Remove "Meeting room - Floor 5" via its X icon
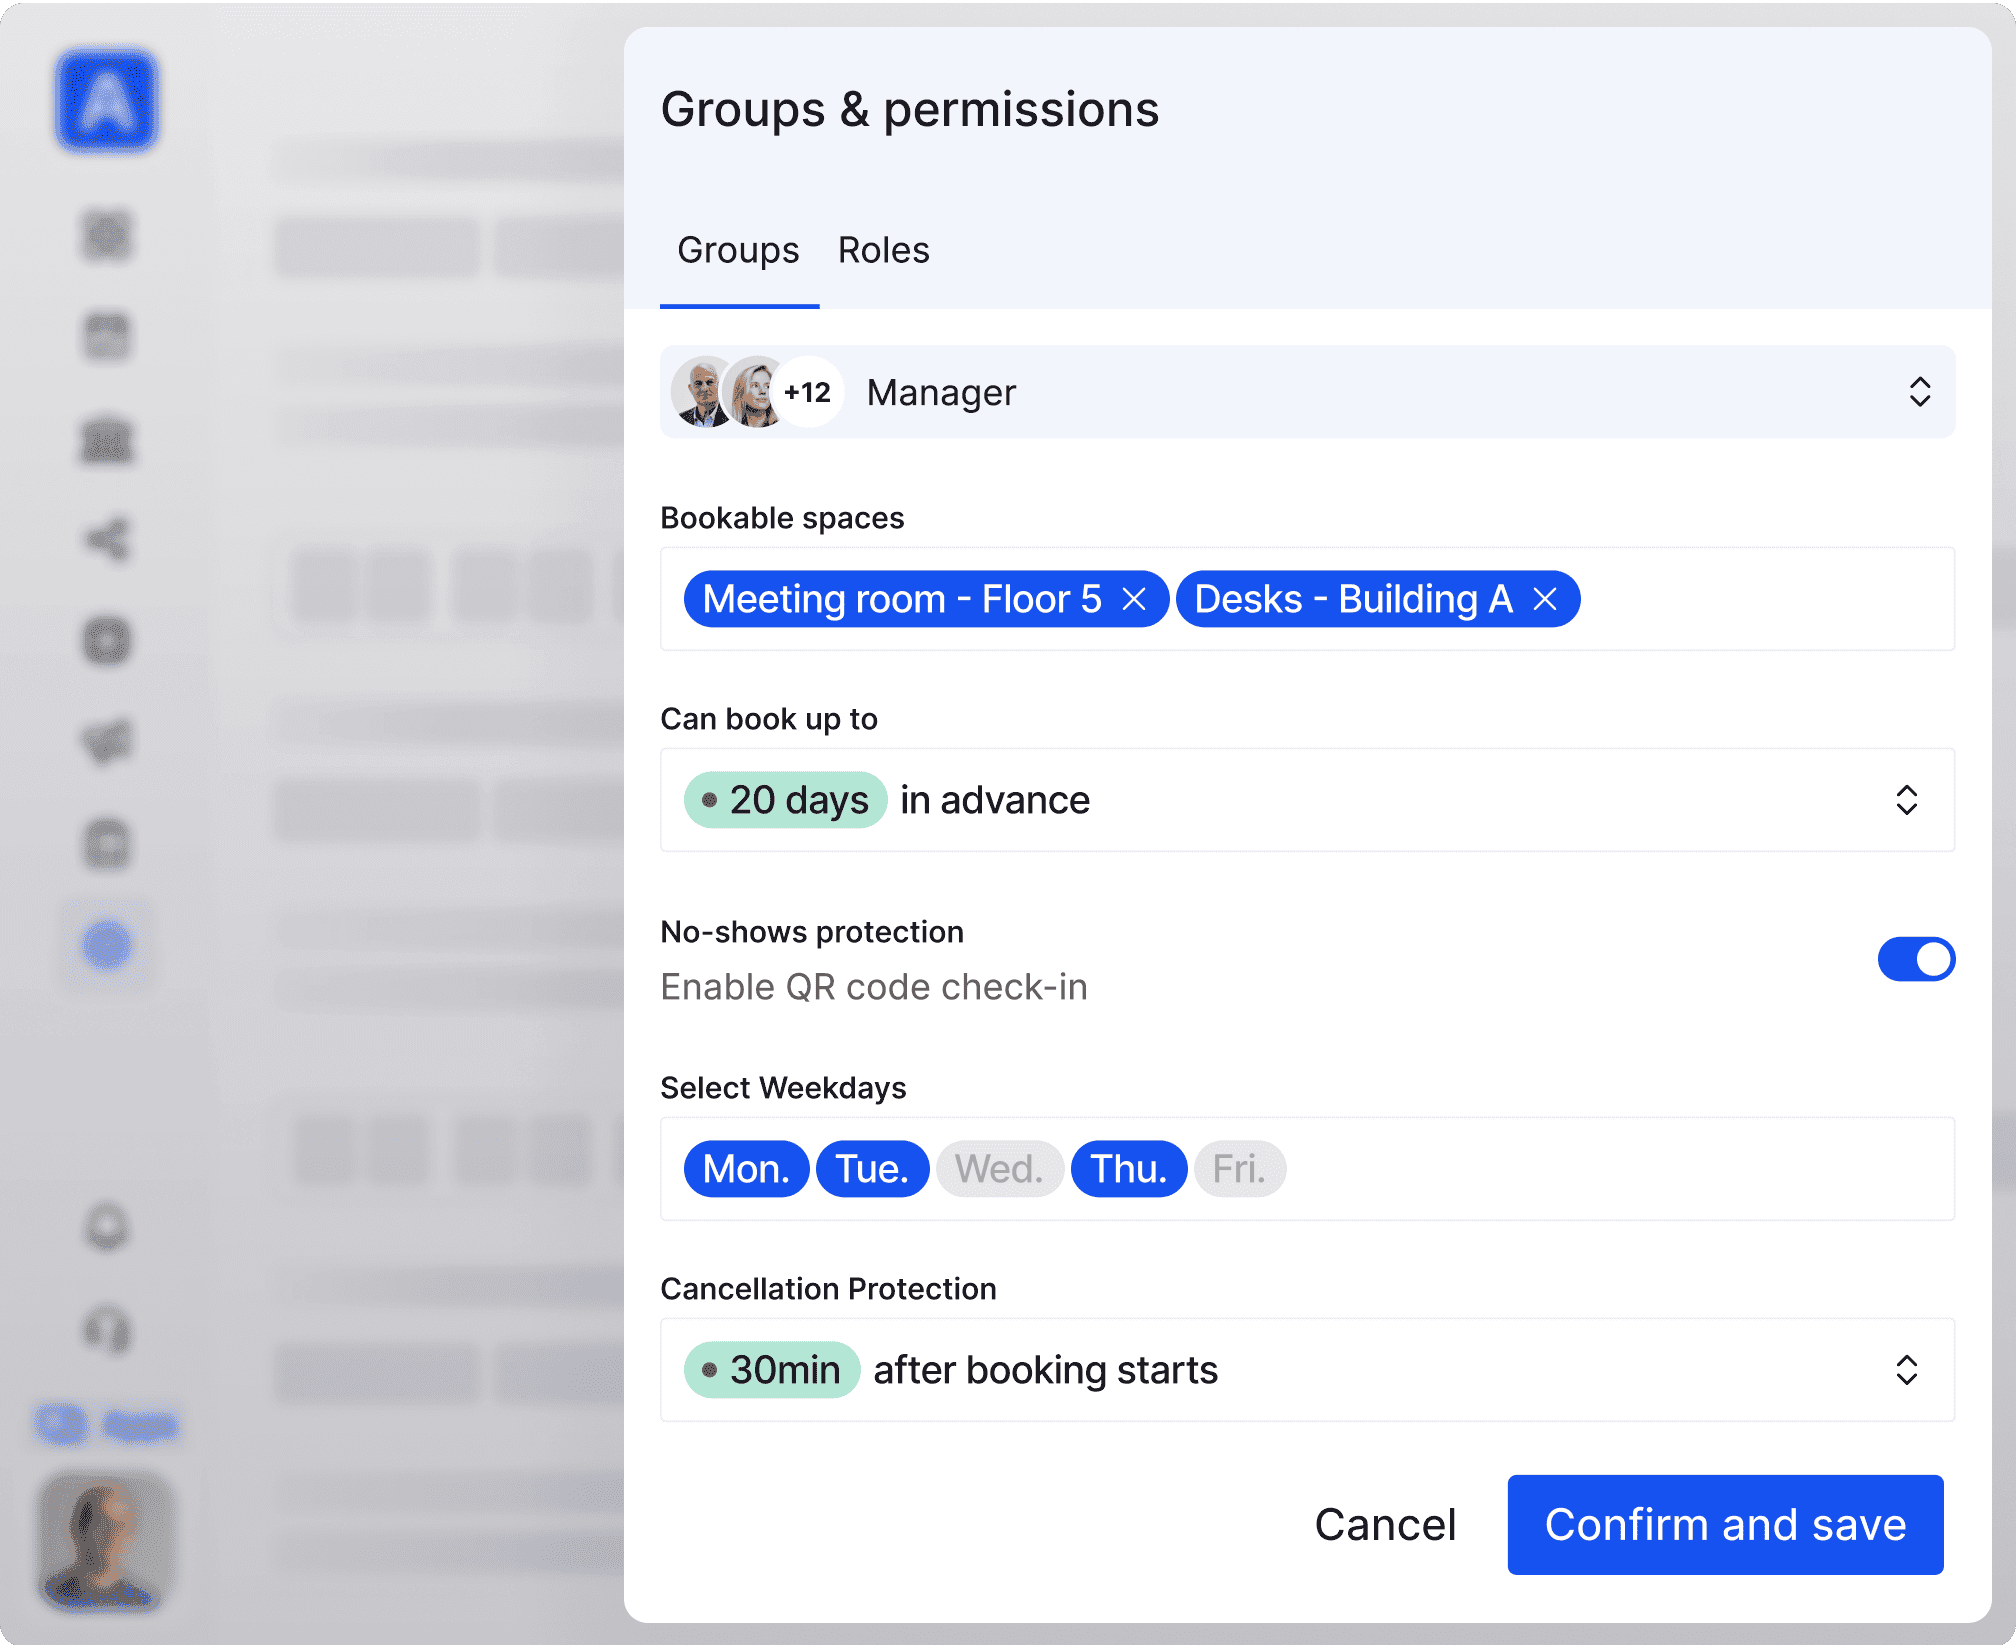 click(x=1137, y=598)
